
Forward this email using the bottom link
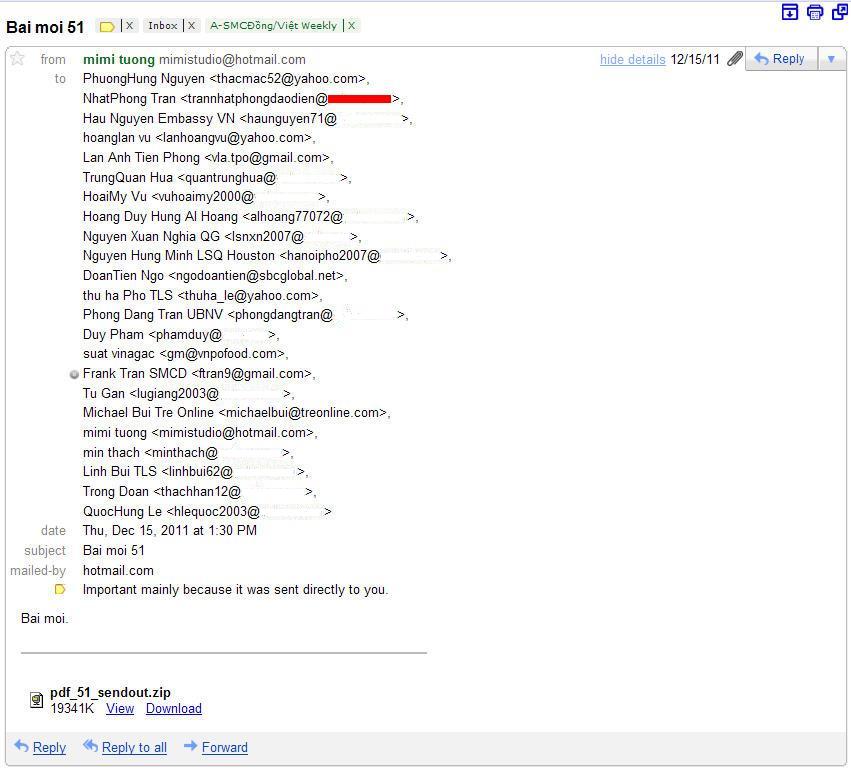pyautogui.click(x=224, y=748)
